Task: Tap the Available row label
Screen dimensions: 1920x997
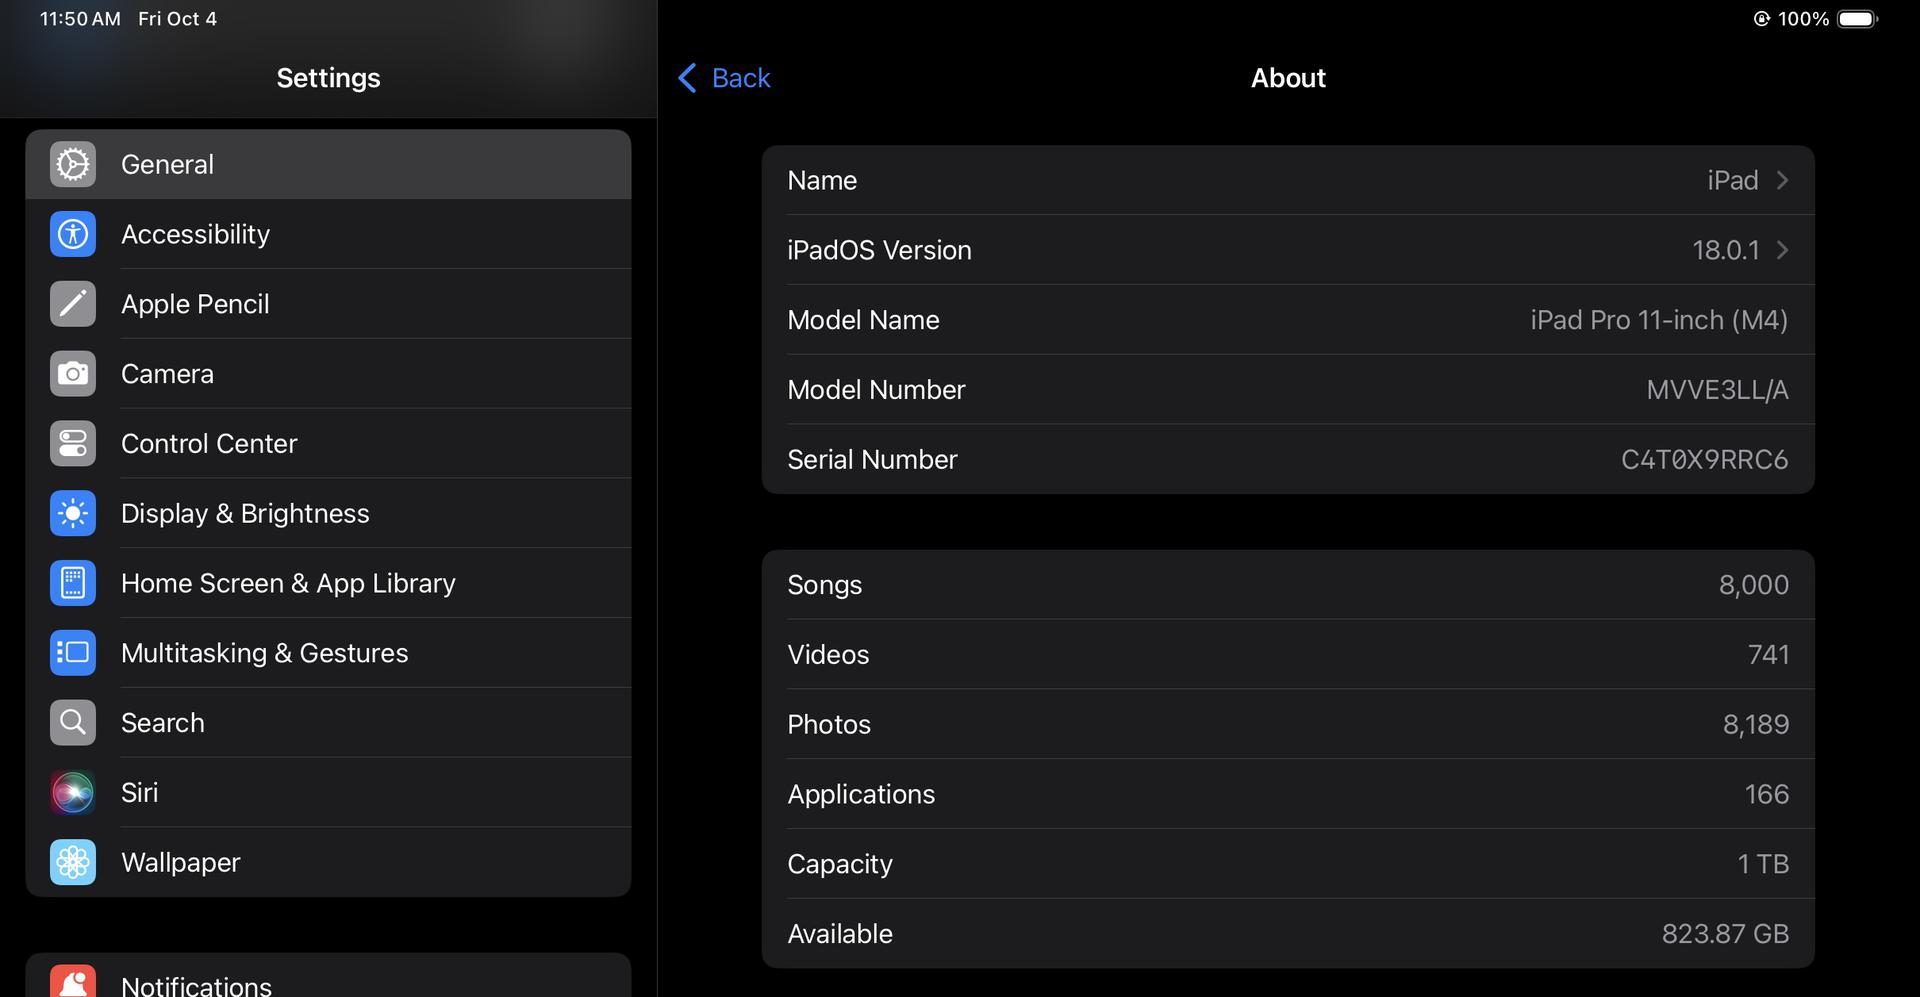Action: [x=840, y=934]
